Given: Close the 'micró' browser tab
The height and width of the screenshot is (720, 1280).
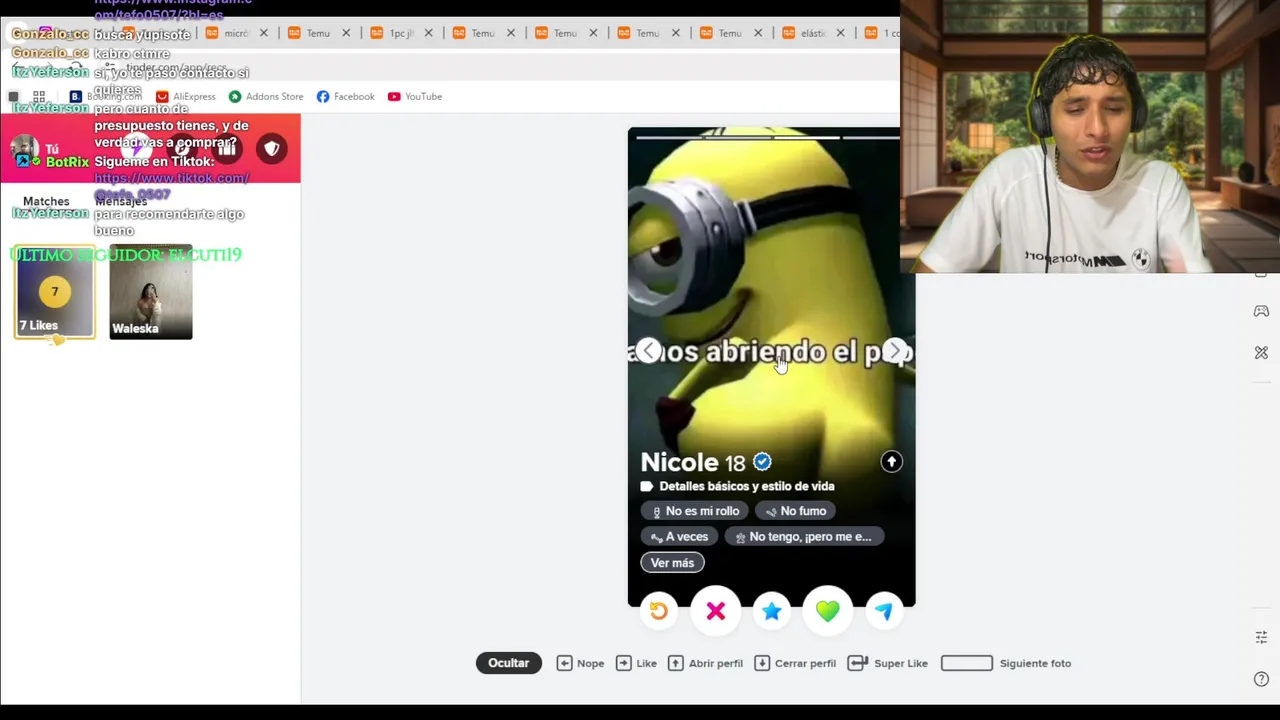Looking at the screenshot, I should pos(264,33).
